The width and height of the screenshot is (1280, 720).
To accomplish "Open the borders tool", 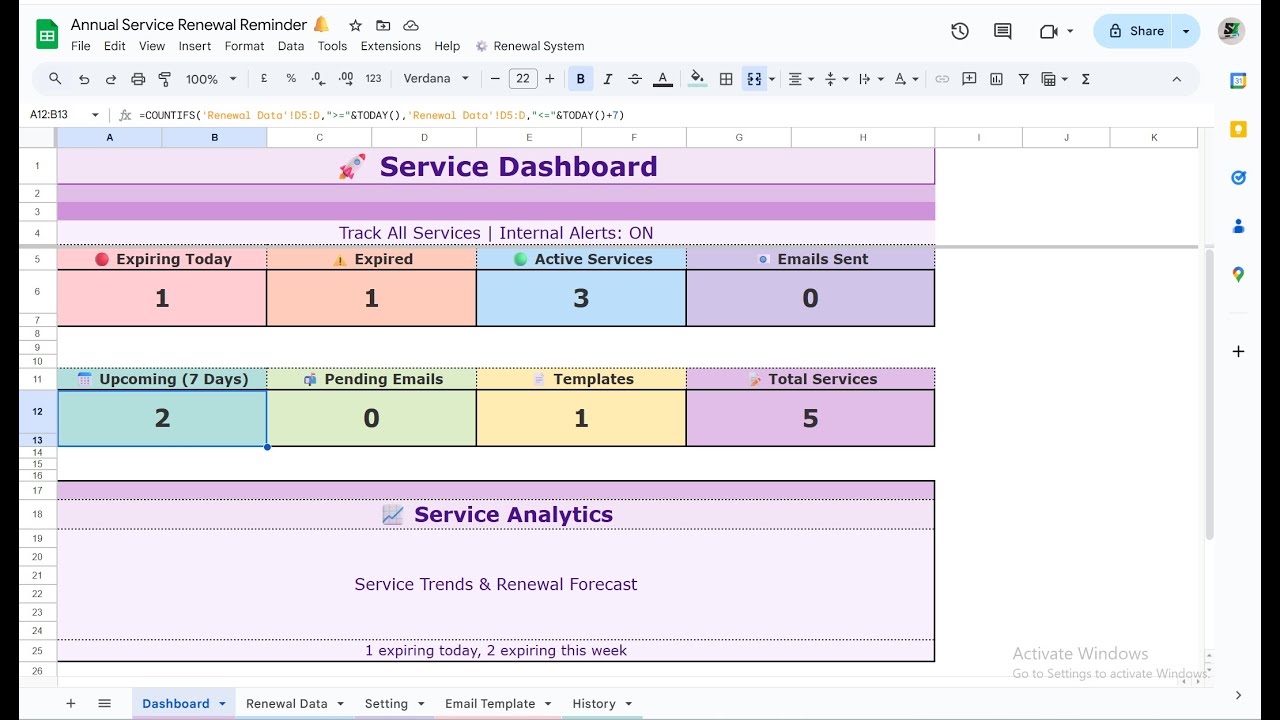I will (726, 79).
